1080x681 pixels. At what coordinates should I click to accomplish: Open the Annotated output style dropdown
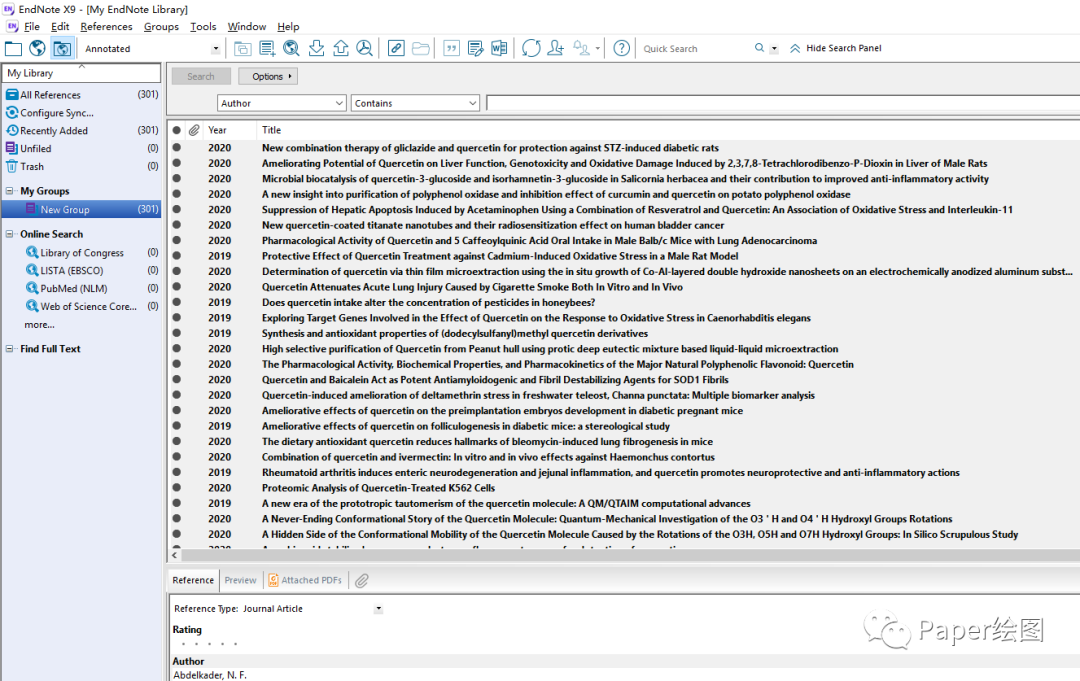coord(216,49)
